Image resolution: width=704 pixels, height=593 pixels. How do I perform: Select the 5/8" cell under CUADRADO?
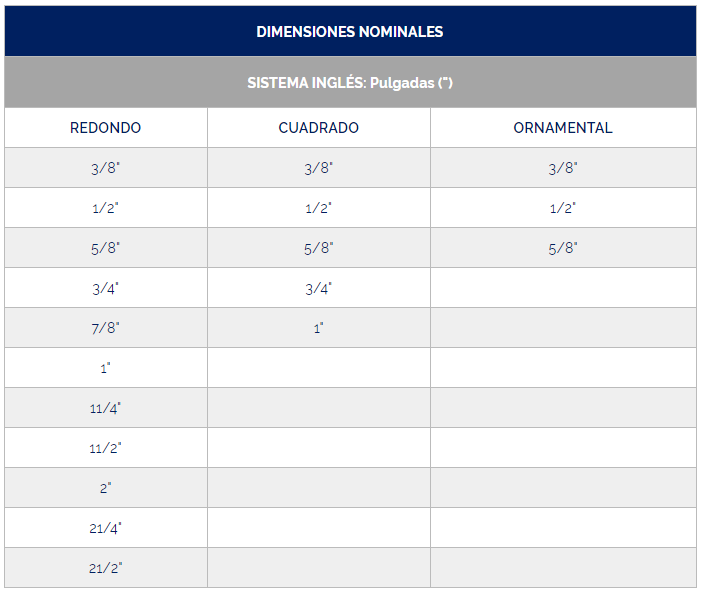click(319, 248)
